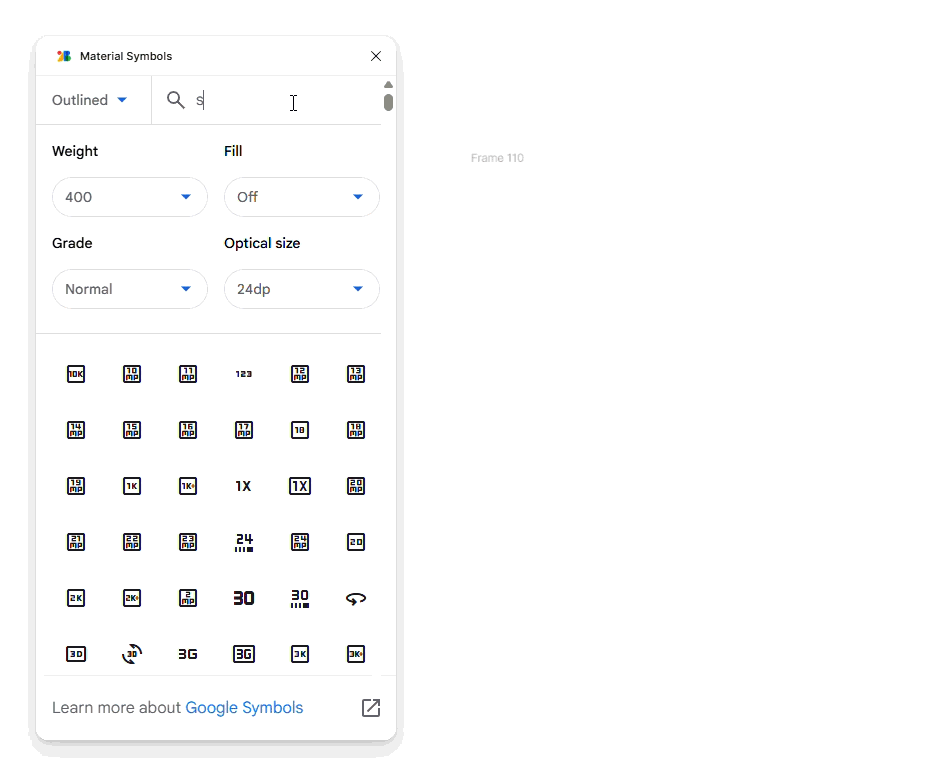Select the 2K icon
946x776 pixels.
(76, 598)
